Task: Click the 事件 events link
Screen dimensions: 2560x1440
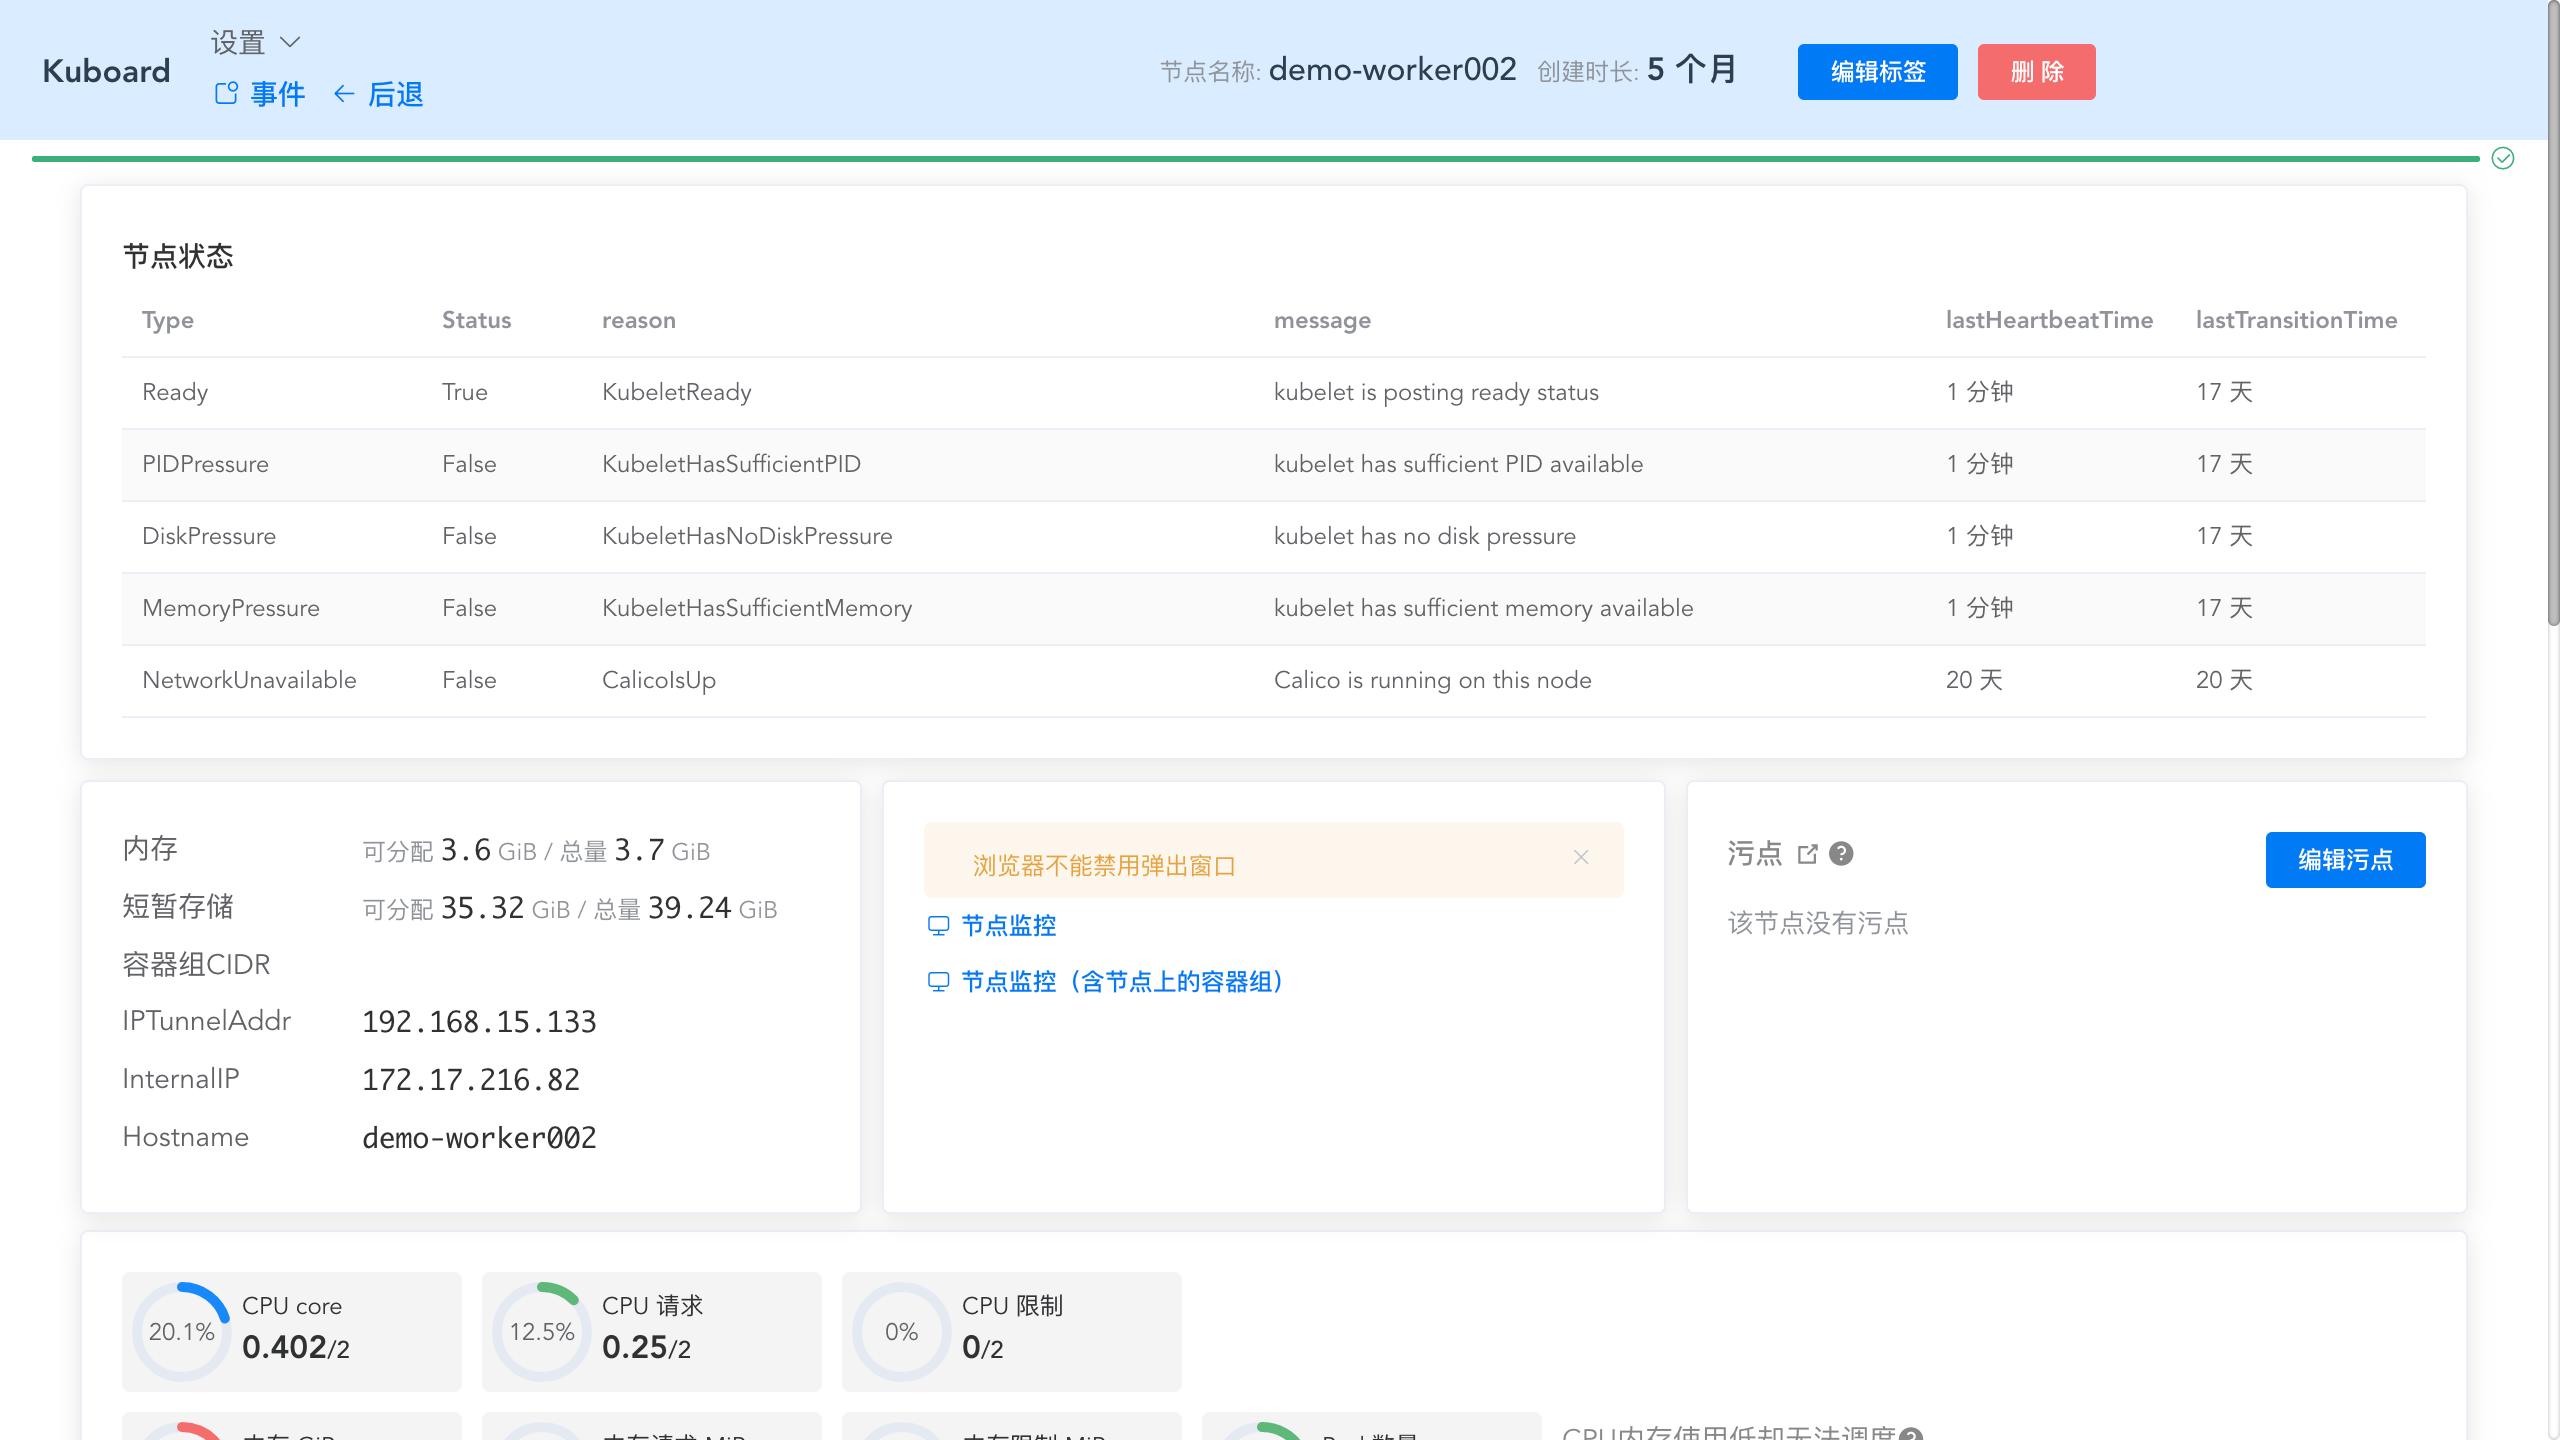Action: pos(277,94)
